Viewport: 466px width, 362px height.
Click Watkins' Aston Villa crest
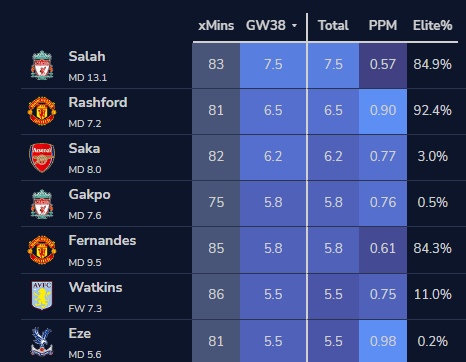tap(42, 295)
